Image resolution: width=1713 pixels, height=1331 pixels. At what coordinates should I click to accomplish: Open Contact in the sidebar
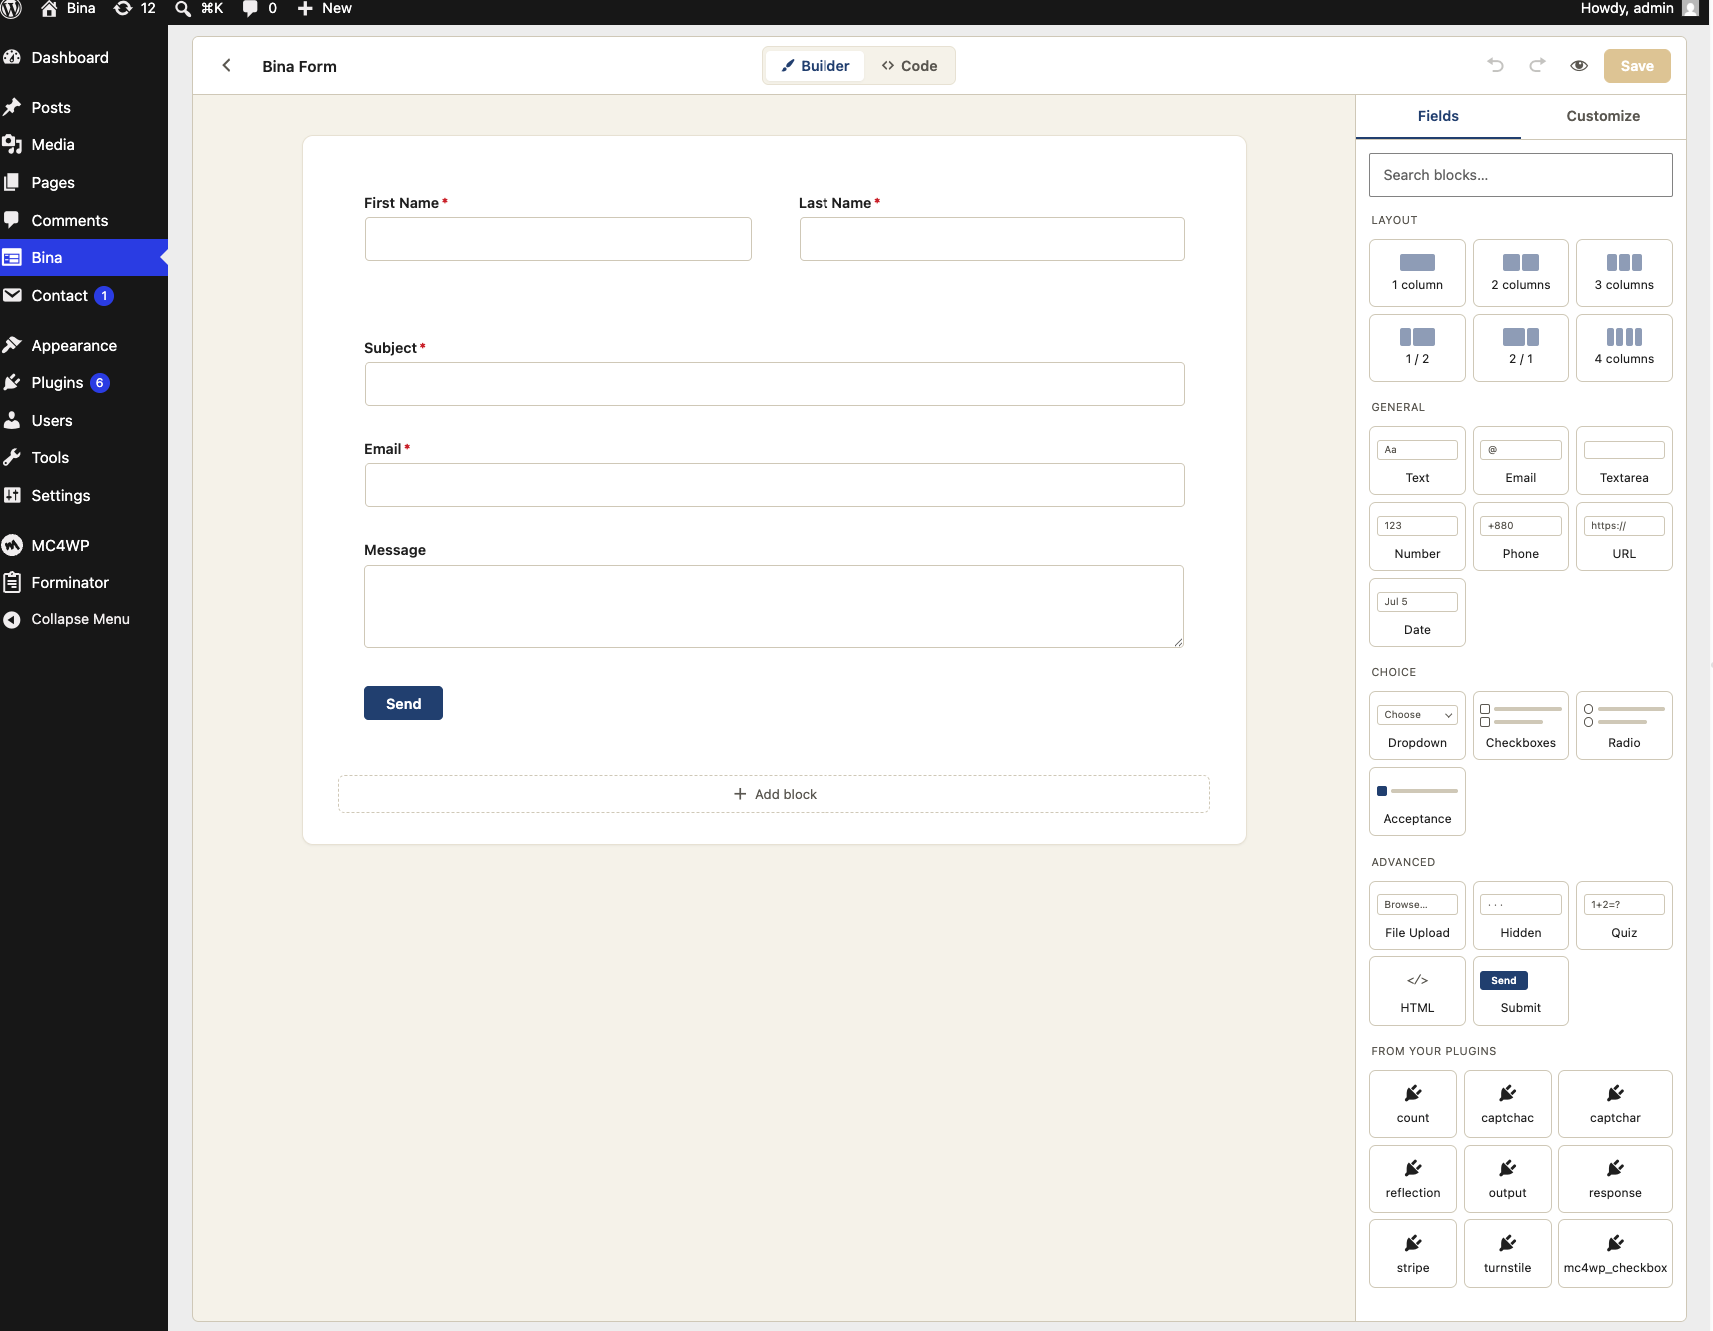pos(84,295)
